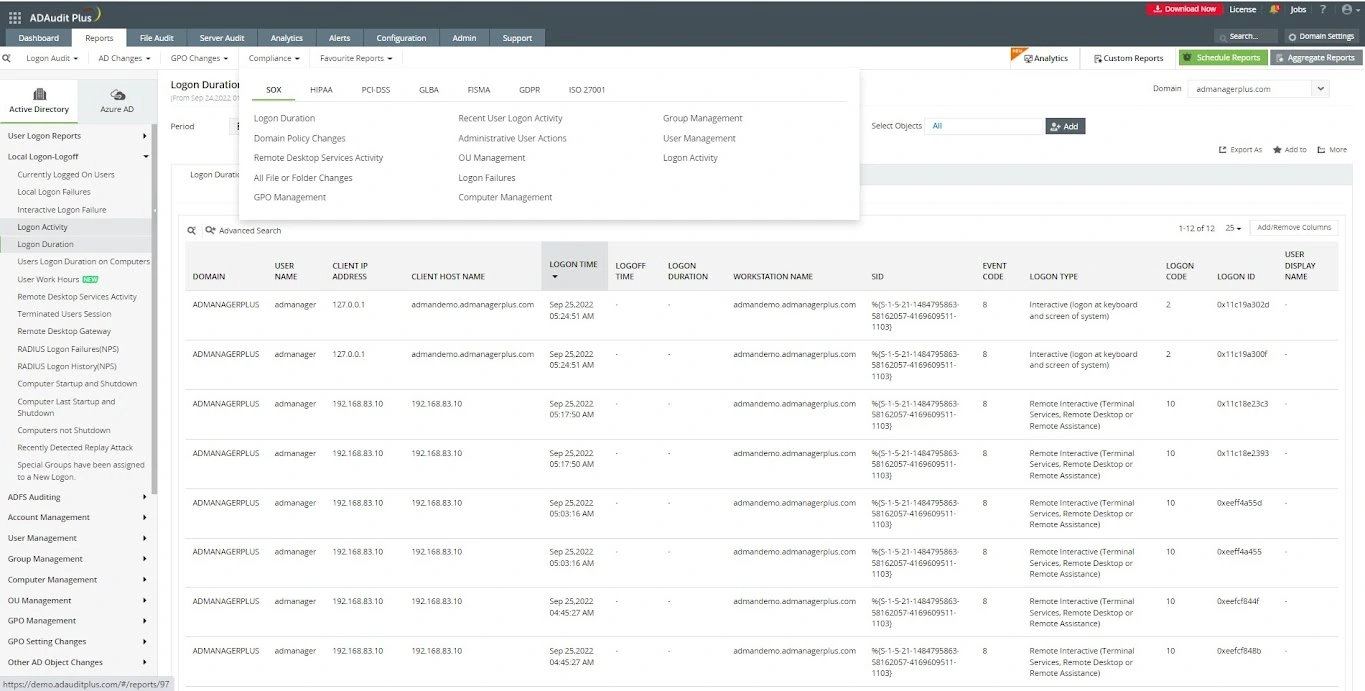Screen dimensions: 1365x691
Task: Open Domain Policy Changes report link
Action: 299,138
